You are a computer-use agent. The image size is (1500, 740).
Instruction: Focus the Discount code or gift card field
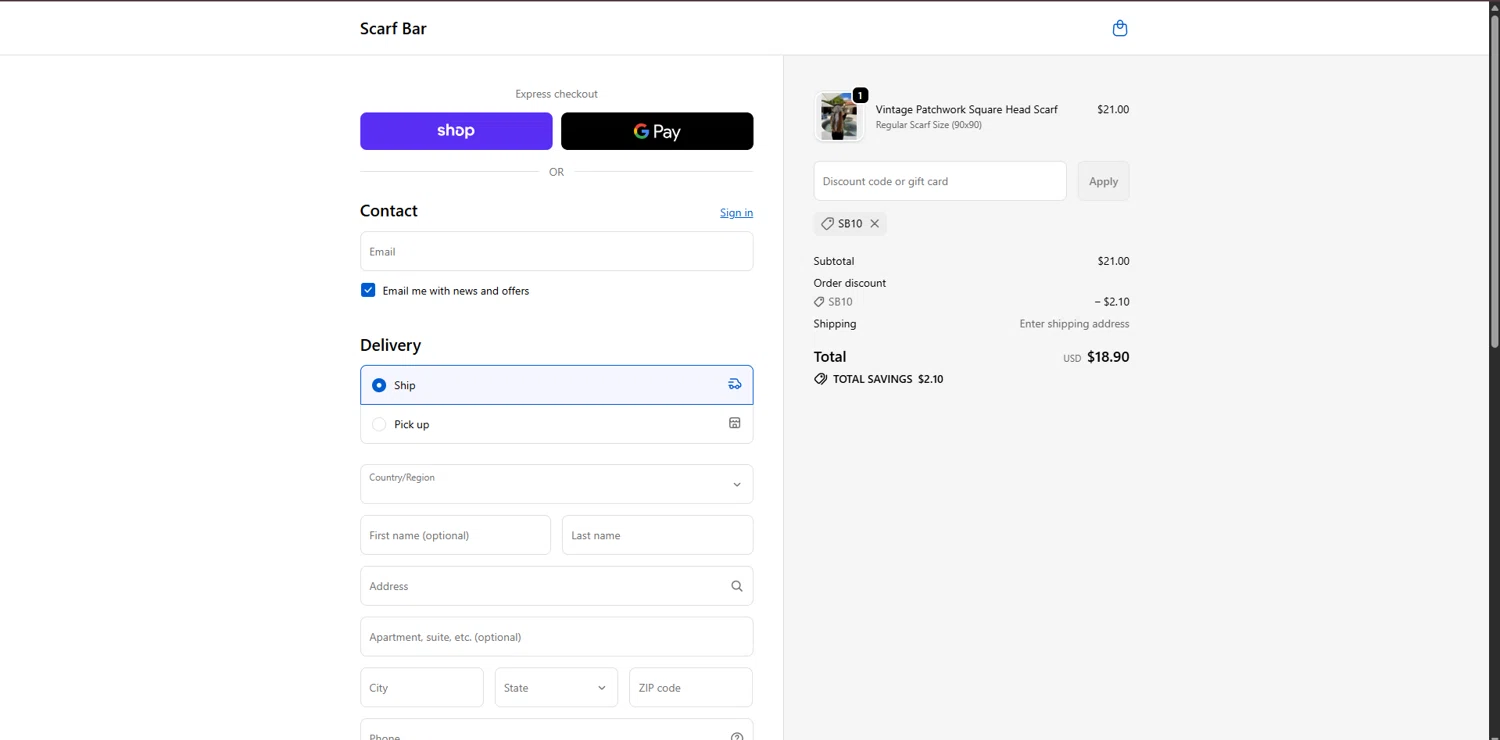click(x=940, y=181)
